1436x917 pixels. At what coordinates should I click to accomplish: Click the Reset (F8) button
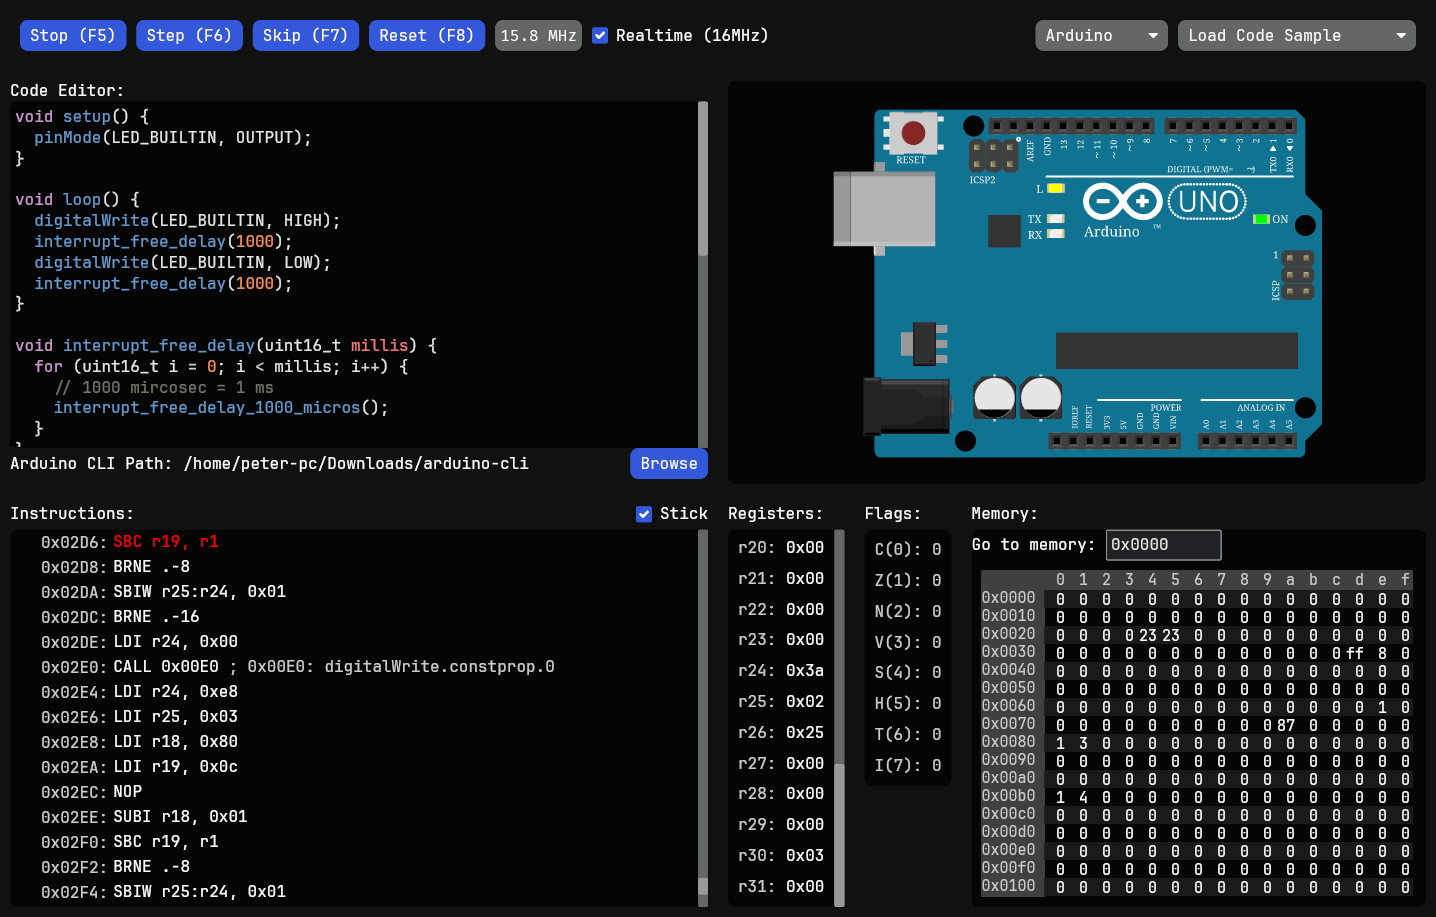point(427,35)
